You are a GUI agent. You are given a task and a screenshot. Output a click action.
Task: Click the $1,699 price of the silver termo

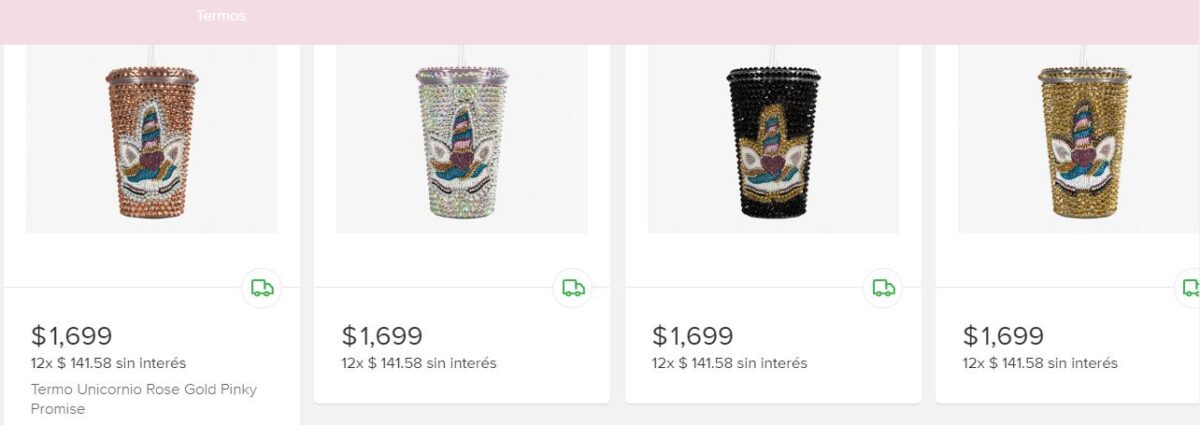click(382, 336)
